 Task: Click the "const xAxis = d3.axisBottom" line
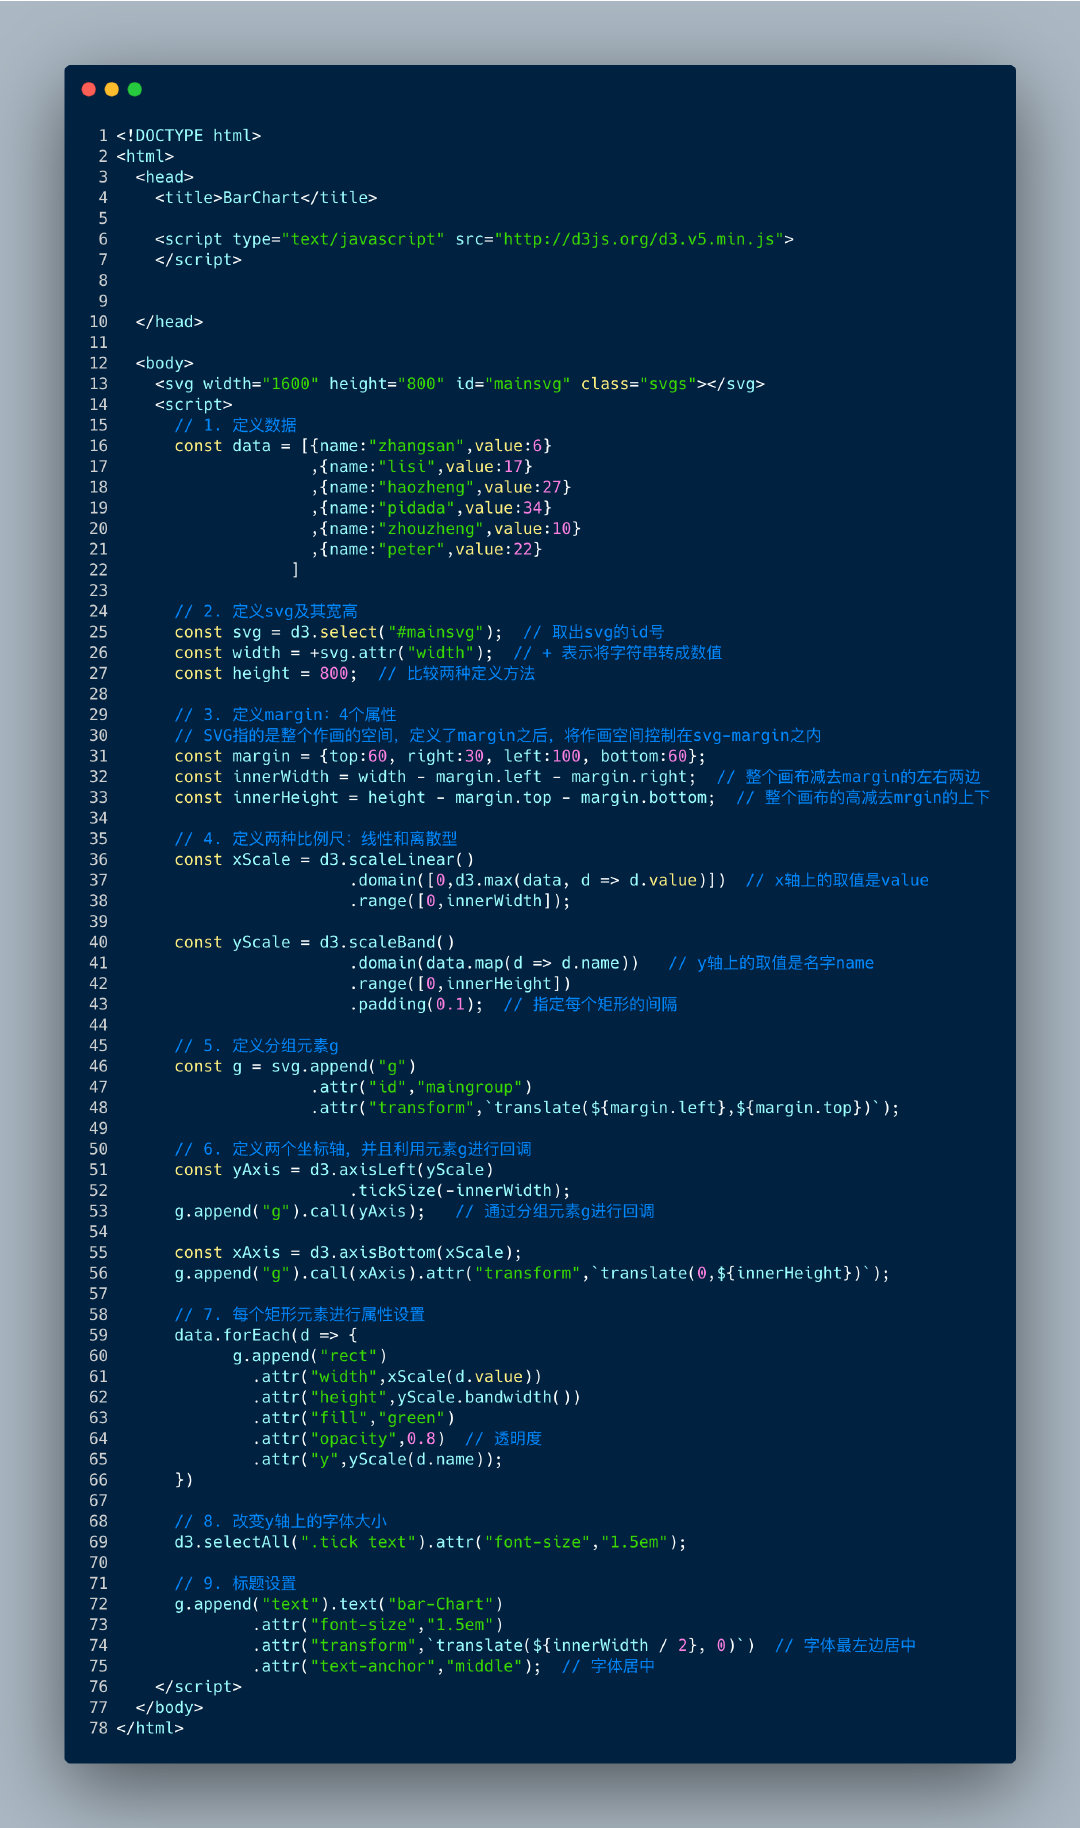click(x=348, y=1252)
